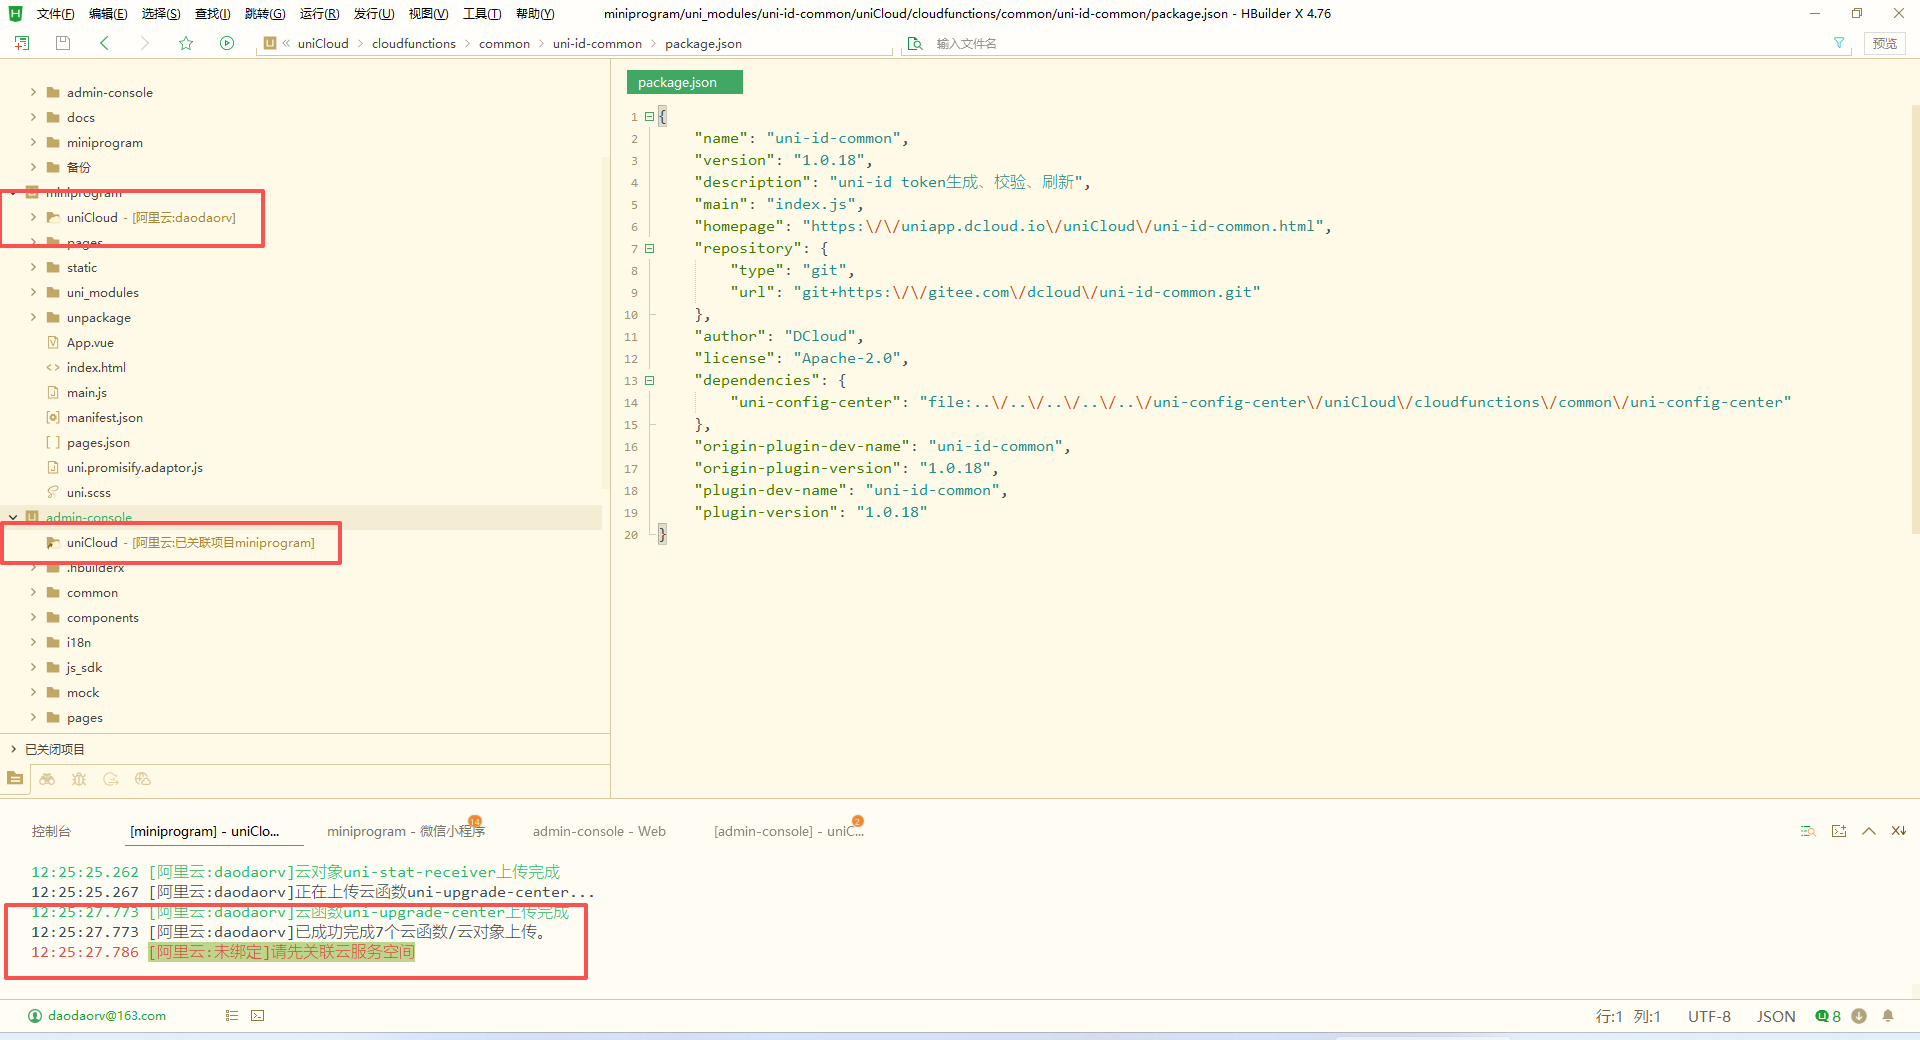The image size is (1920, 1040).
Task: Click the notification bell in status bar
Action: tap(1888, 1016)
